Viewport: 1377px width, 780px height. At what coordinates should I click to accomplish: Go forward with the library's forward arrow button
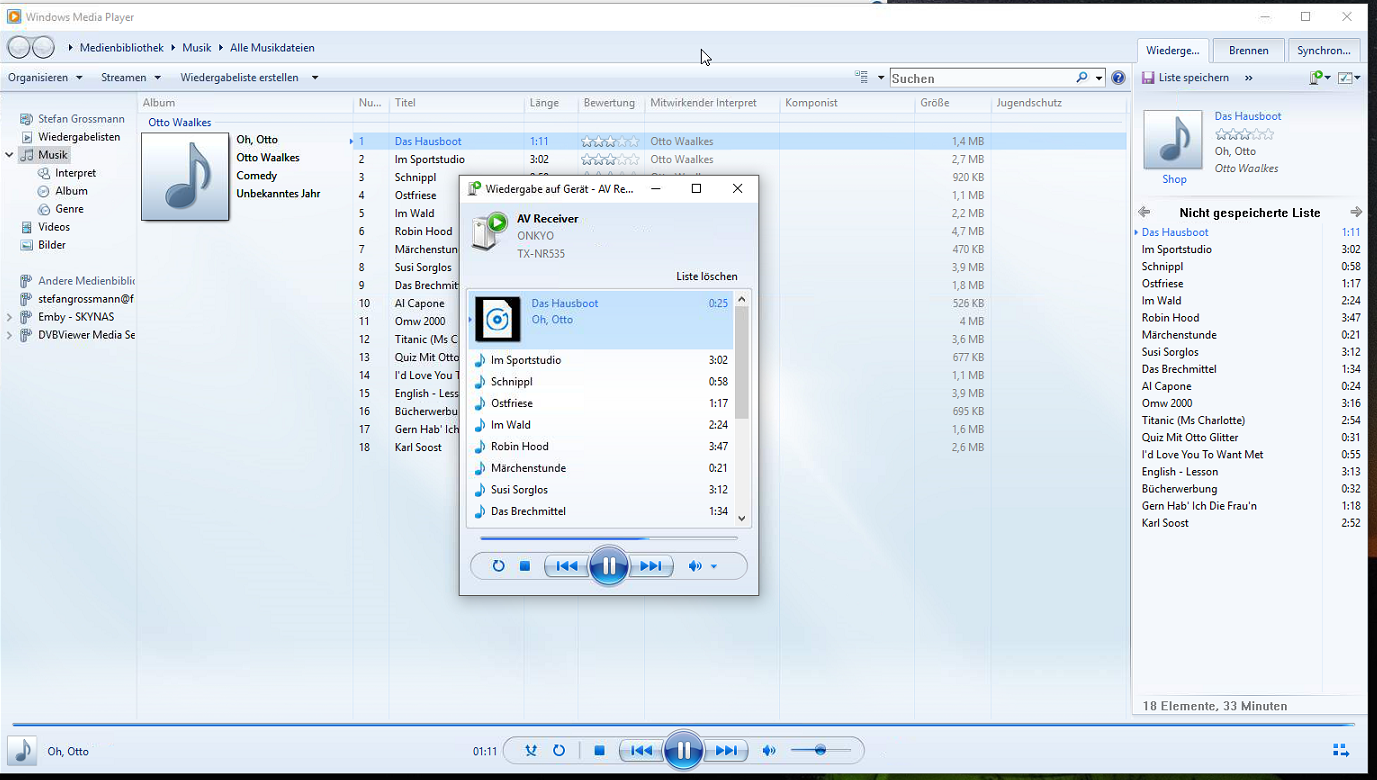(x=43, y=47)
